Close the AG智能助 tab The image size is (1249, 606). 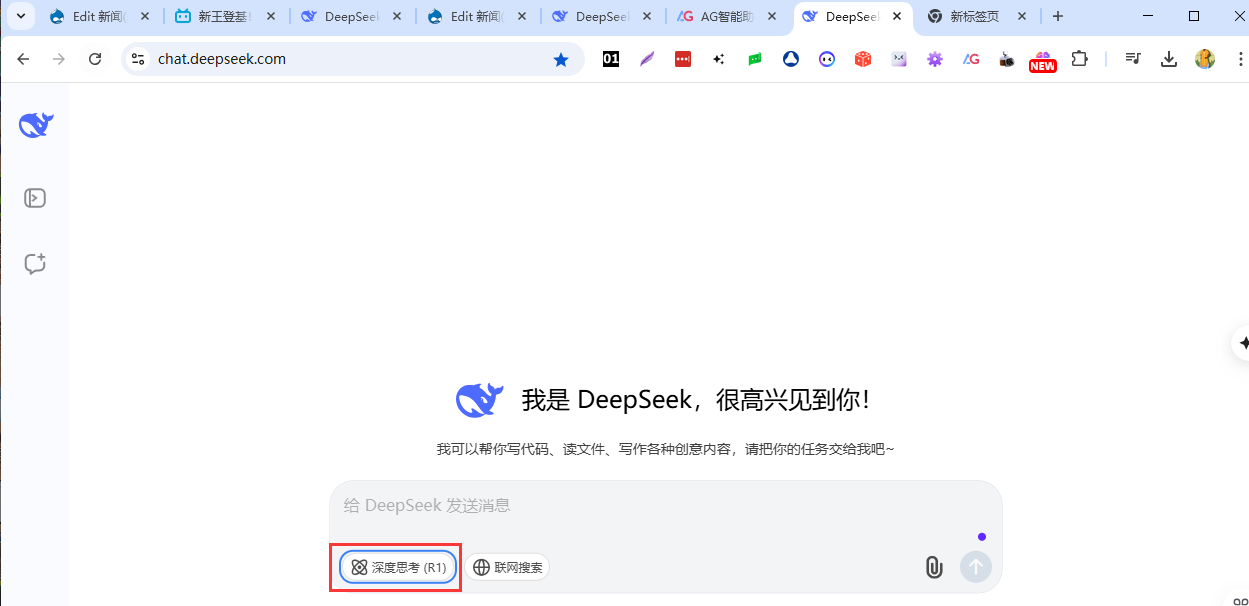[x=771, y=16]
